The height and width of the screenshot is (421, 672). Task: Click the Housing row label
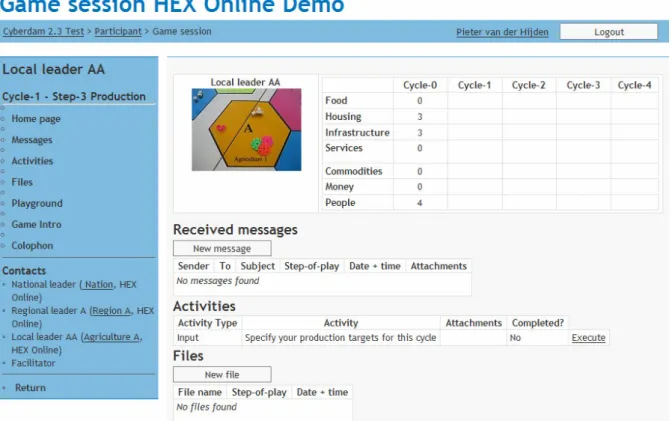coord(343,116)
